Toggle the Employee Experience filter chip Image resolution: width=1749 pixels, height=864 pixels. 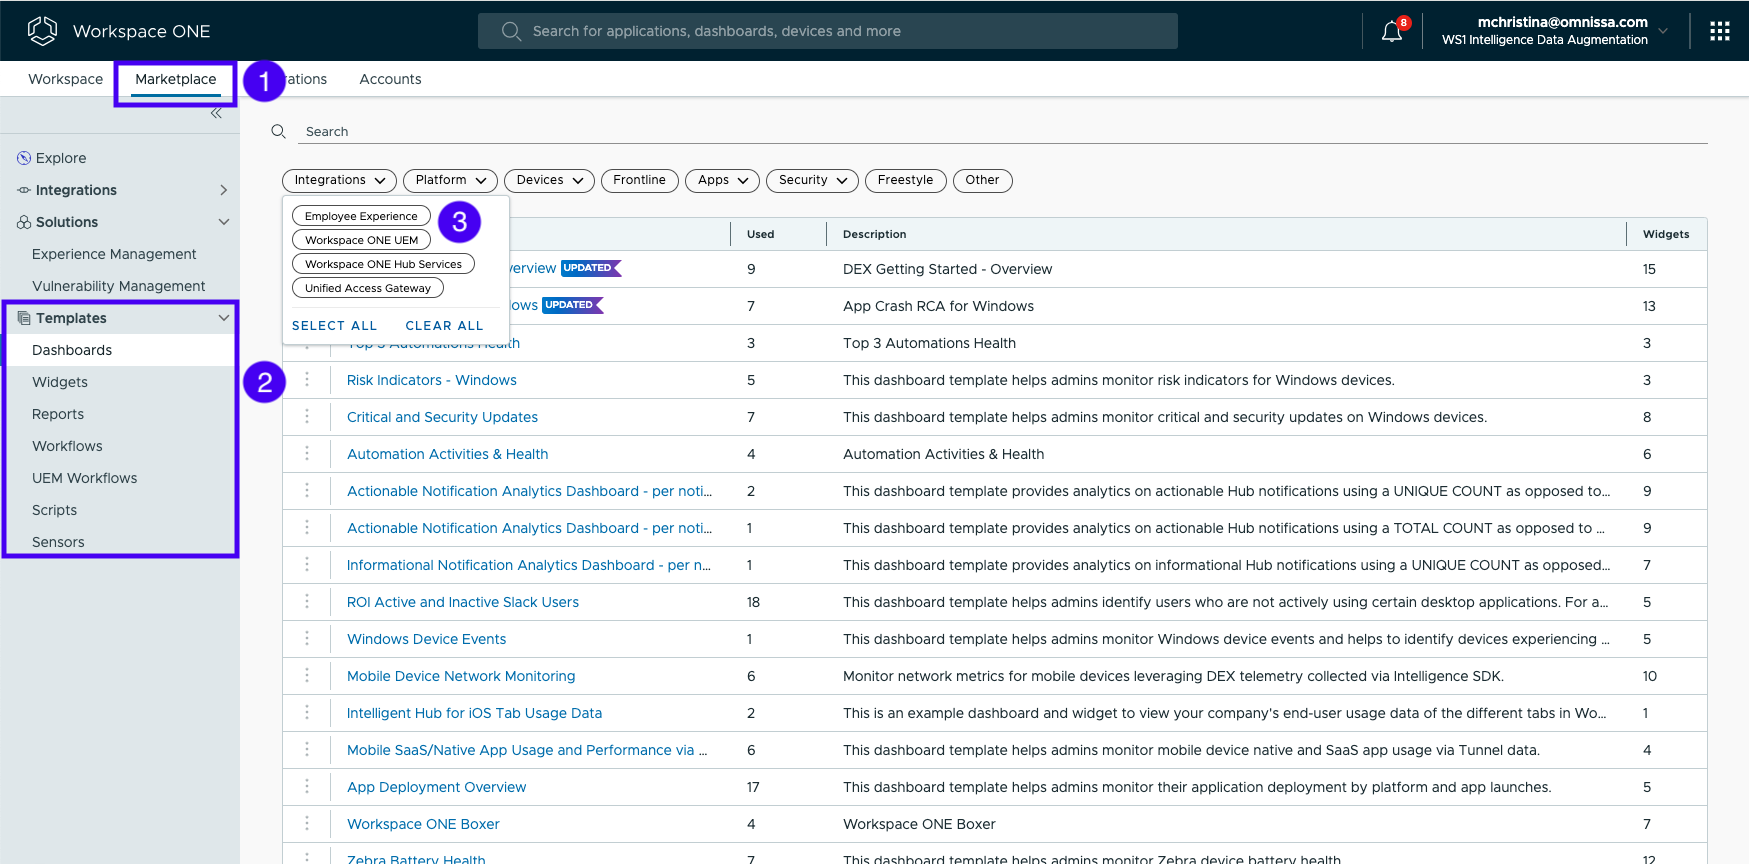(361, 216)
